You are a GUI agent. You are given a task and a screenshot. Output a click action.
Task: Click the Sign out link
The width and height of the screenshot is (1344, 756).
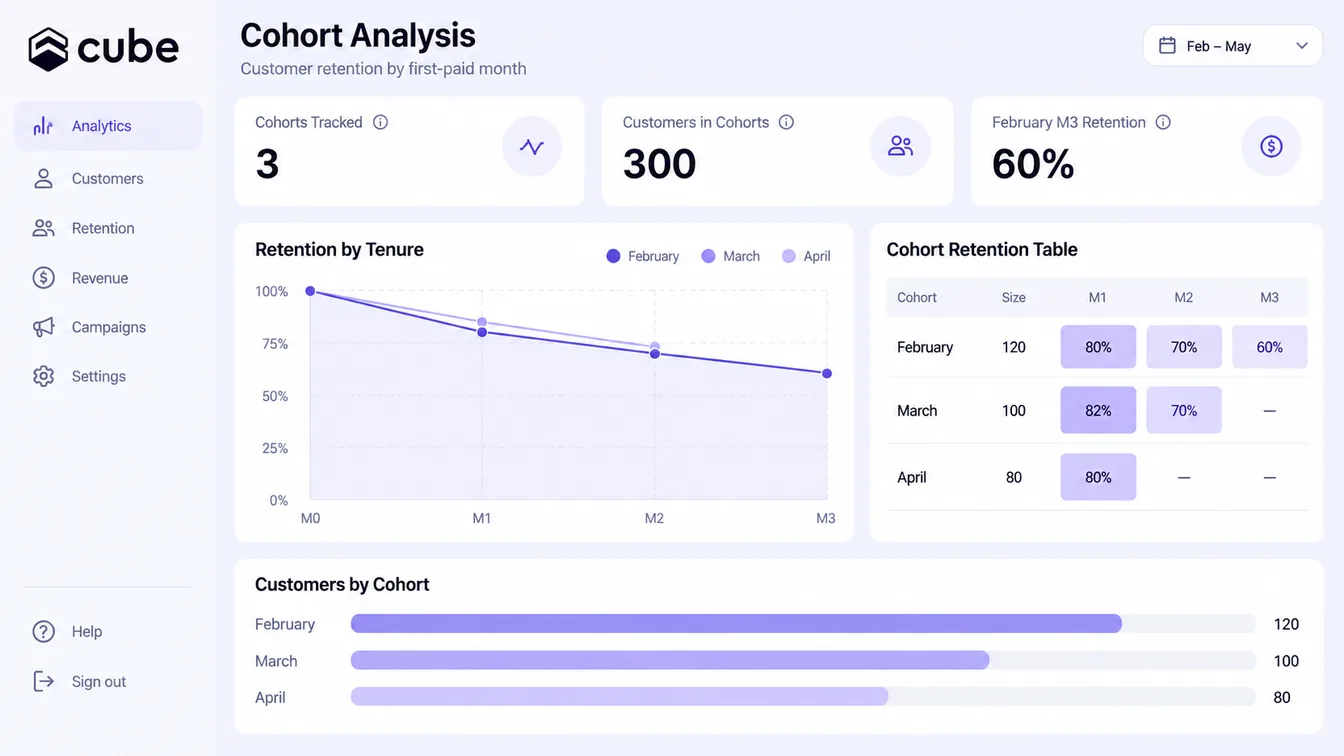pos(99,681)
